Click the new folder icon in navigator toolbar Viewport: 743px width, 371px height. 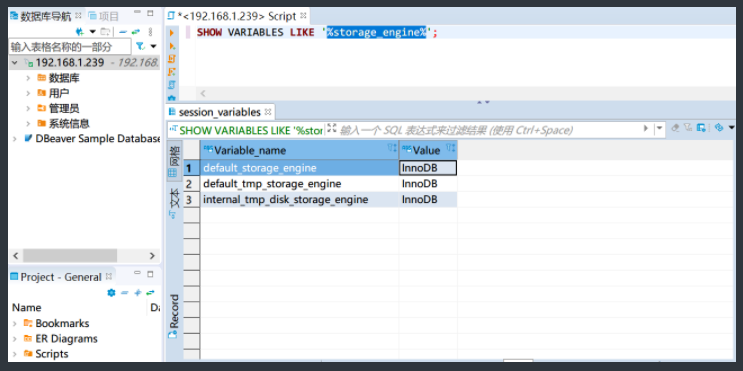(105, 32)
